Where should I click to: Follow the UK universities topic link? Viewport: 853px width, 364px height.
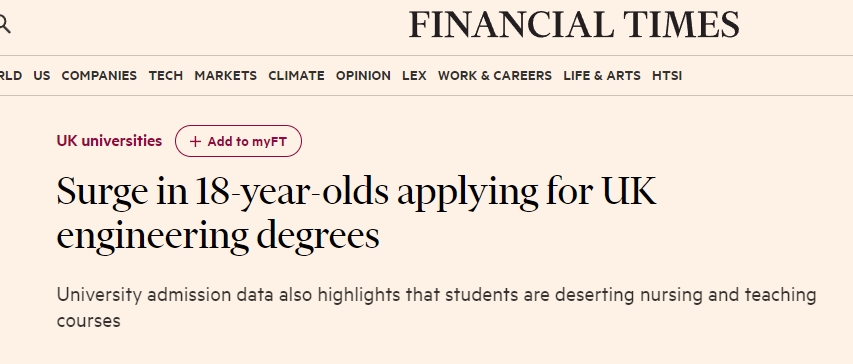tap(109, 141)
